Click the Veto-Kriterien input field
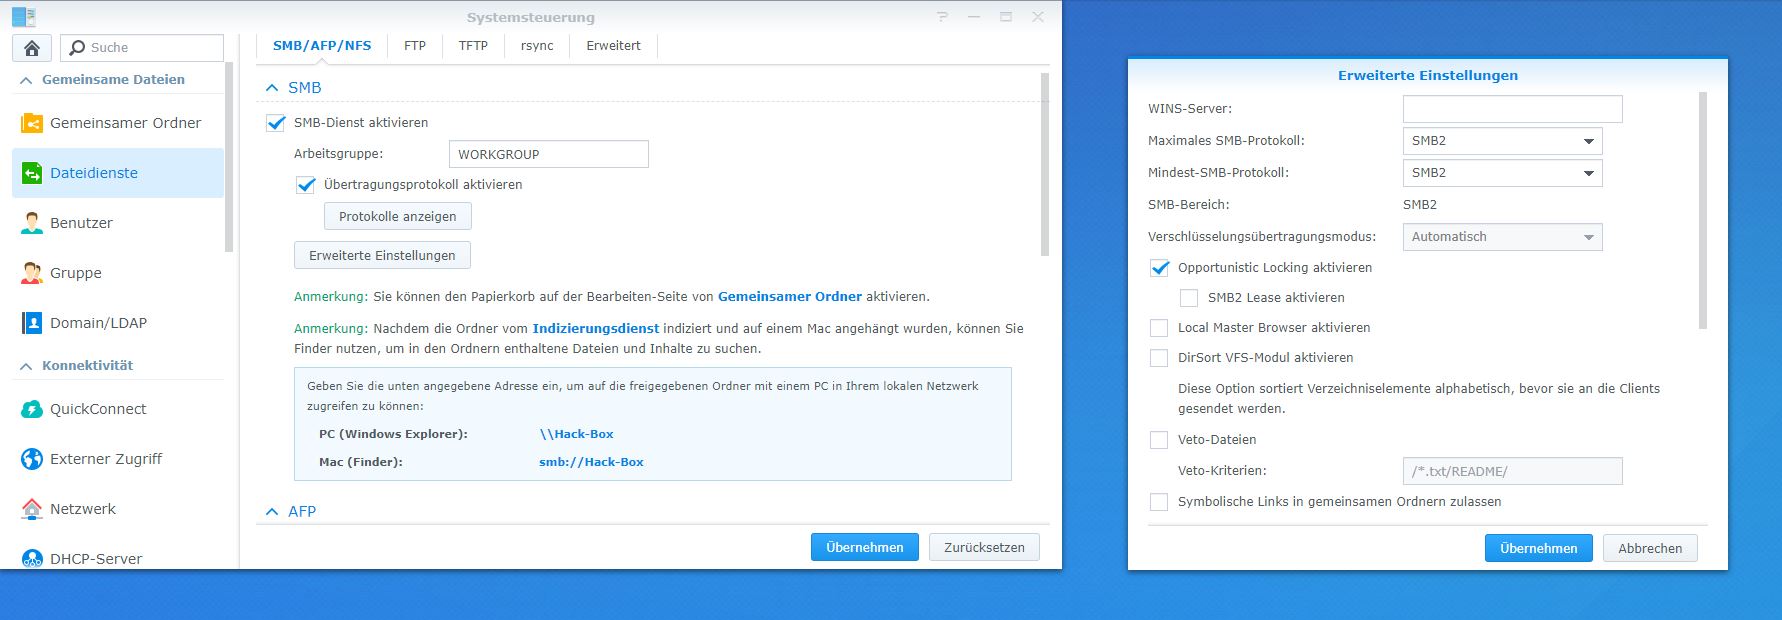 (x=1512, y=471)
